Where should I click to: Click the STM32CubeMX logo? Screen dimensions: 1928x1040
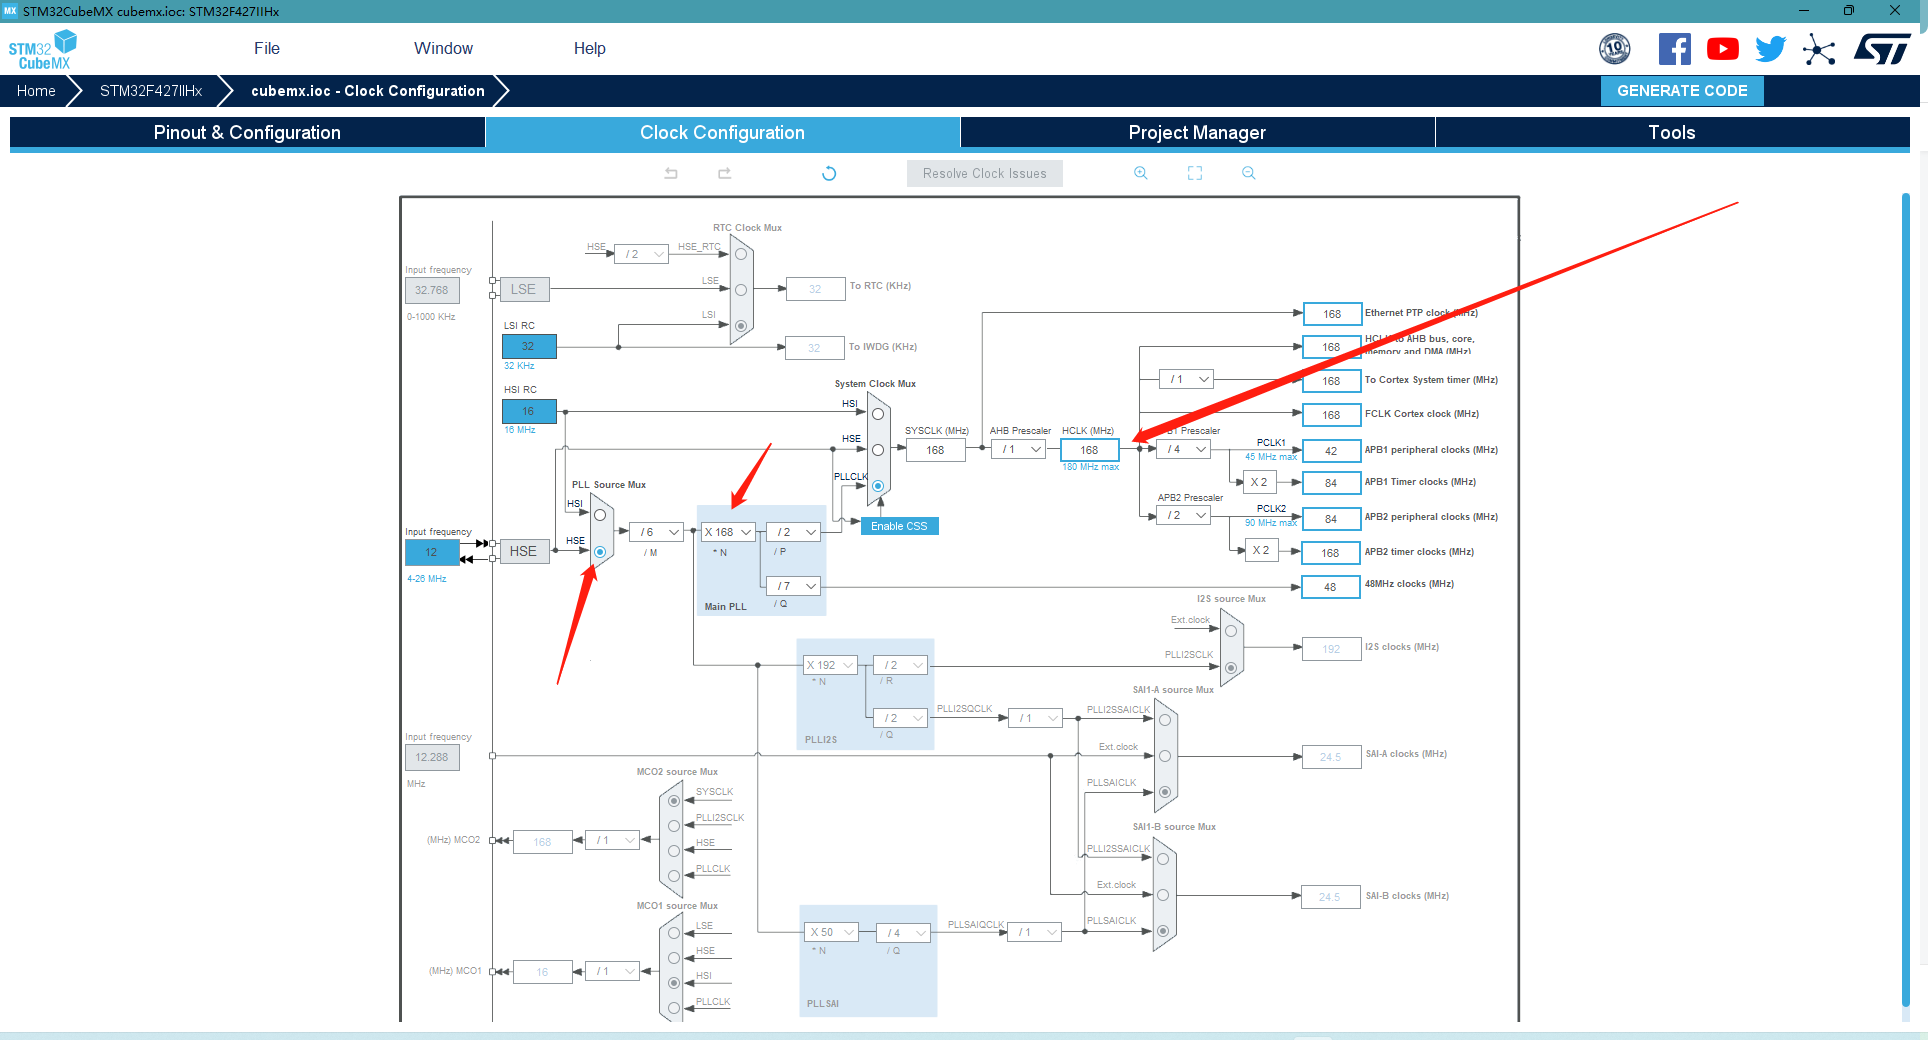coord(42,49)
